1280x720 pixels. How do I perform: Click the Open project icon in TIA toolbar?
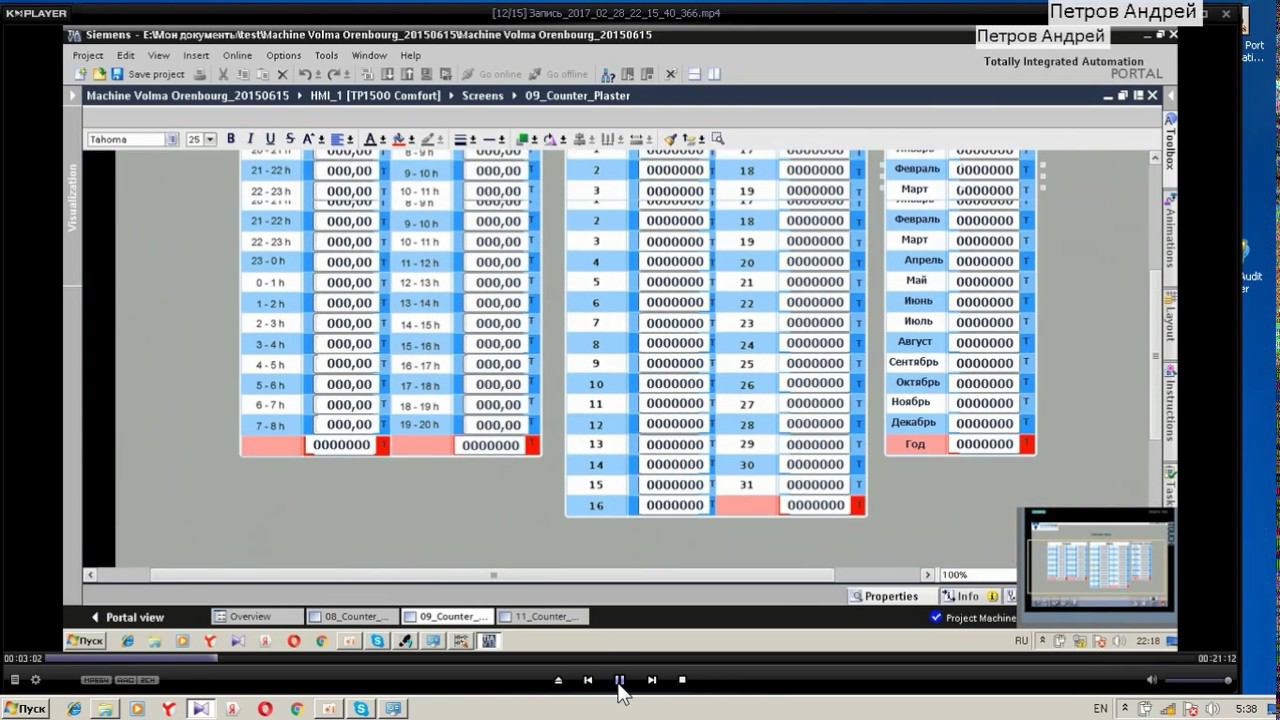pos(99,74)
